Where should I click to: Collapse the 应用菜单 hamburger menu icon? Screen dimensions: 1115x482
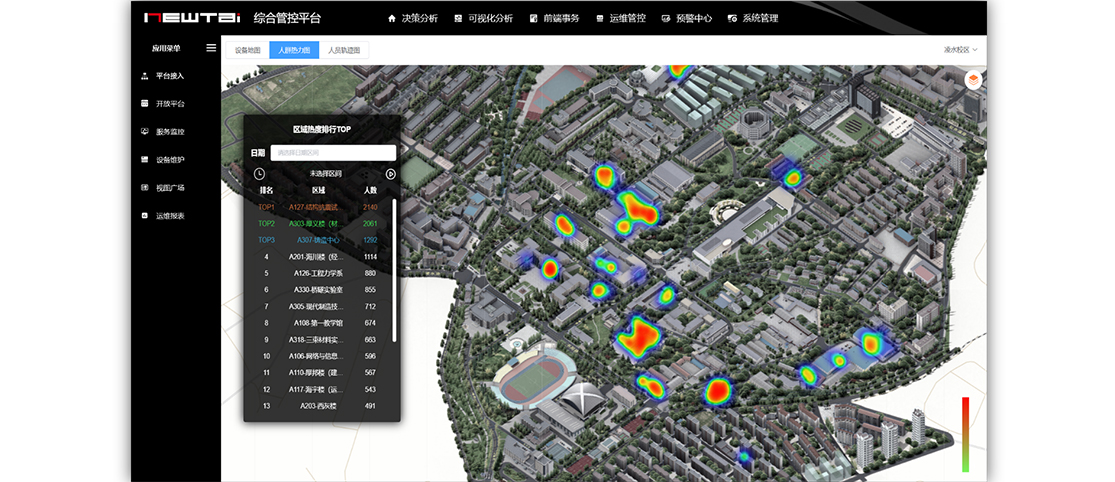[x=211, y=47]
